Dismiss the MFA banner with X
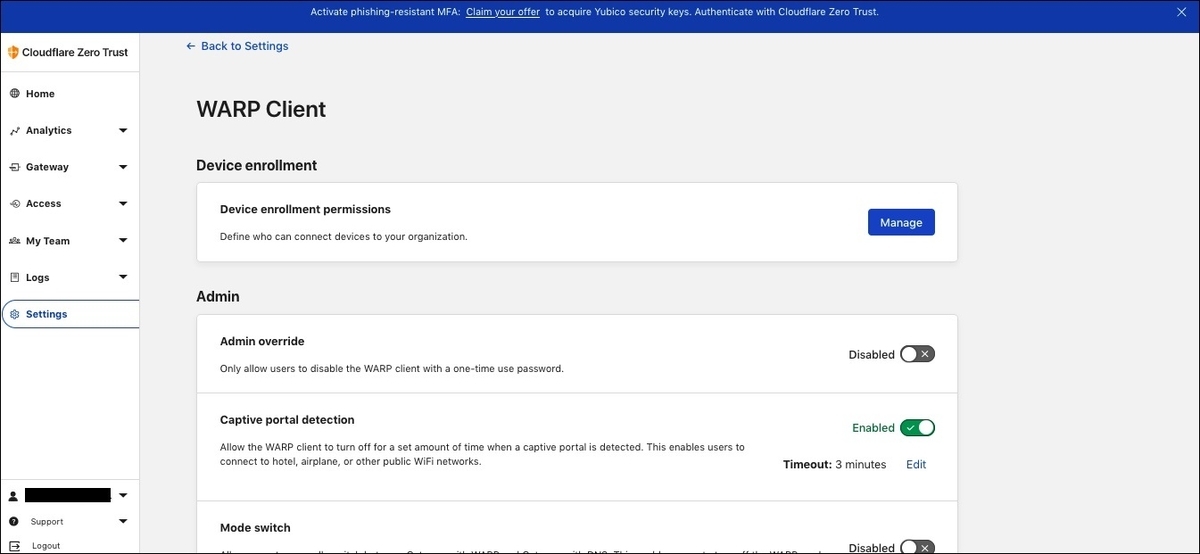This screenshot has height=554, width=1200. [x=1179, y=12]
